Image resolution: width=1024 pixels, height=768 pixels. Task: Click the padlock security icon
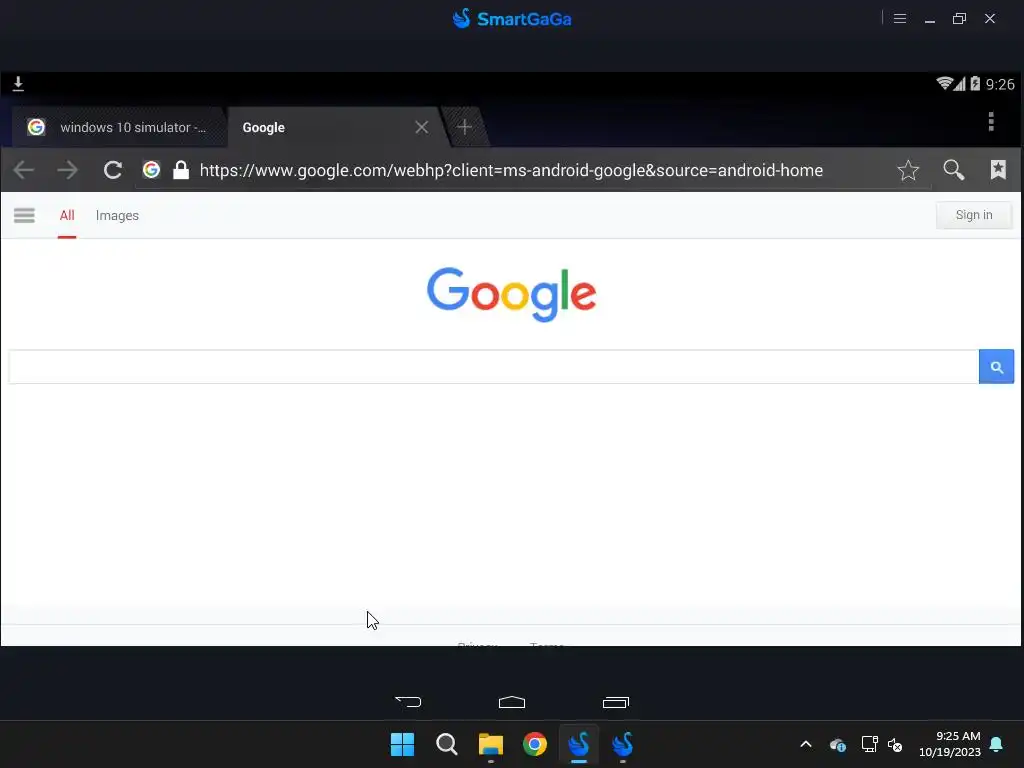tap(181, 170)
